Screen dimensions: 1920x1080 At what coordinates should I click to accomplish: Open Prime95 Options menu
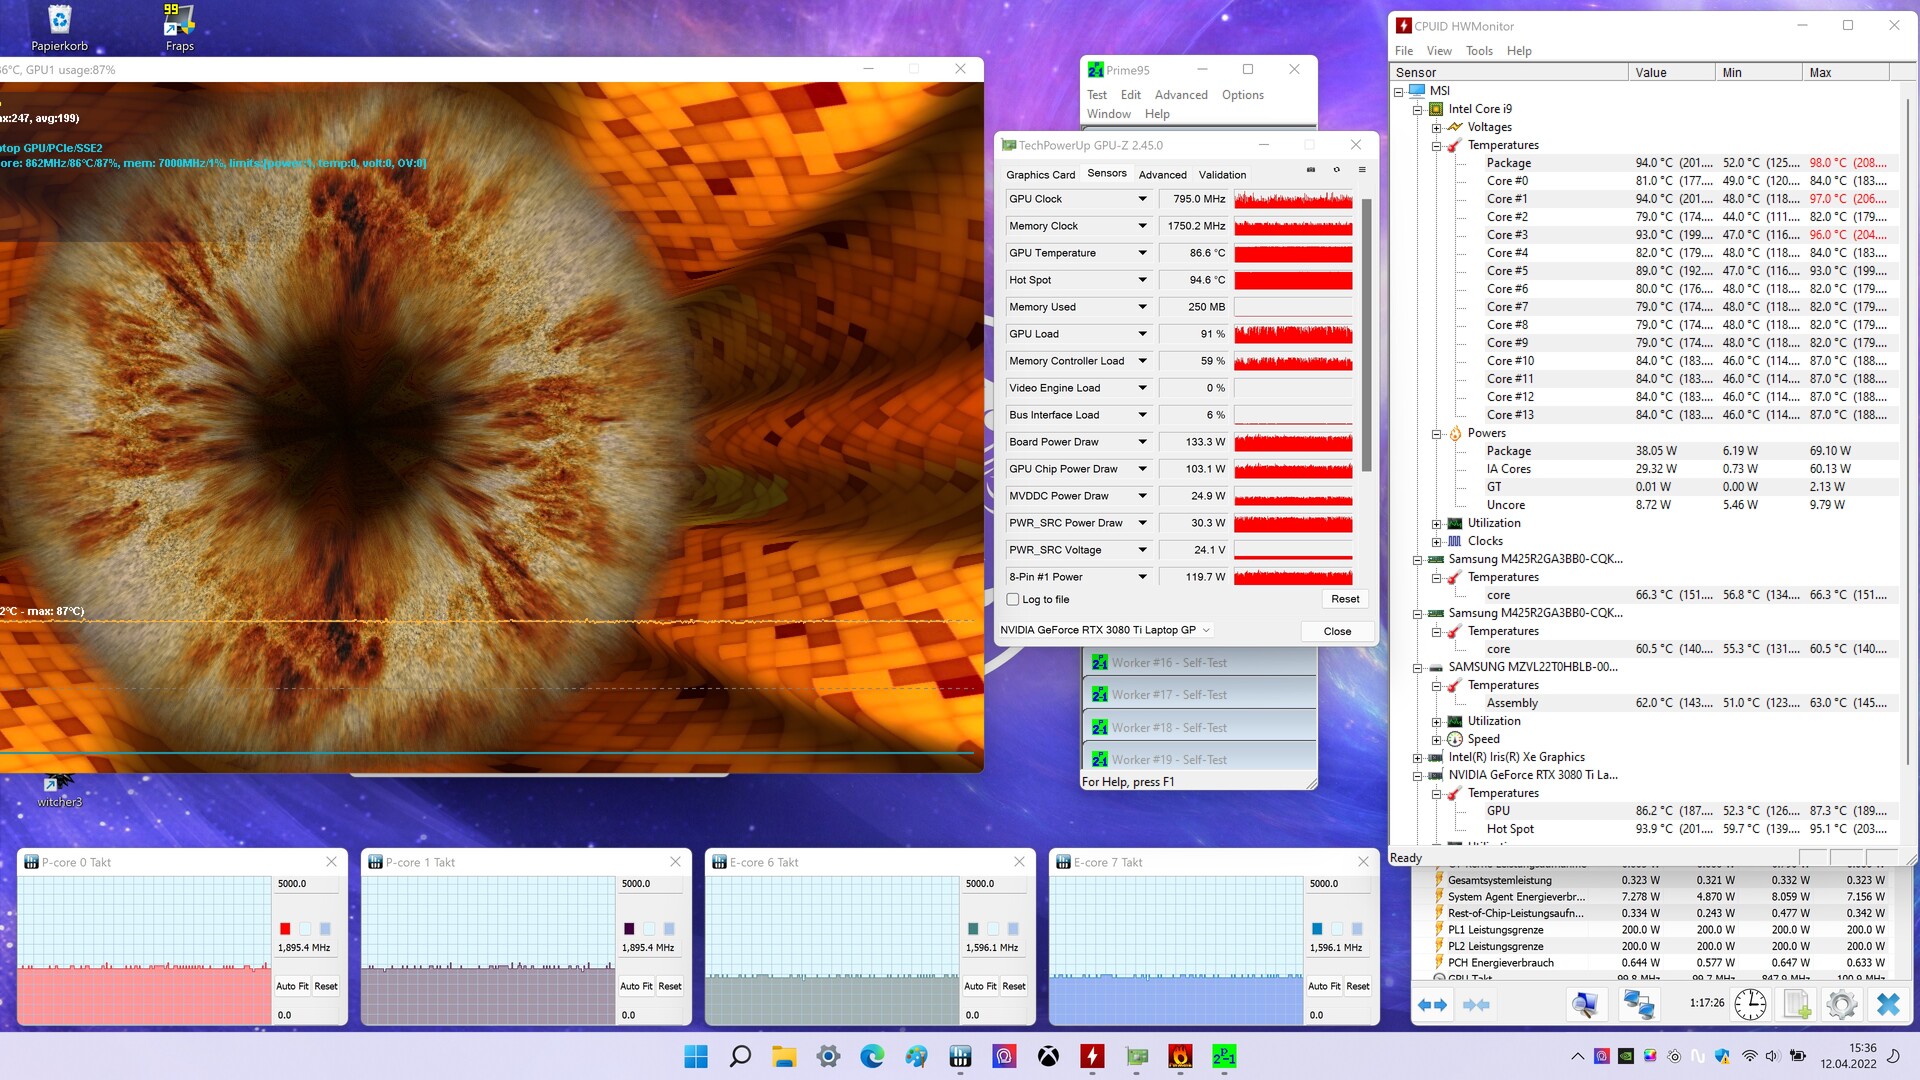click(x=1242, y=95)
